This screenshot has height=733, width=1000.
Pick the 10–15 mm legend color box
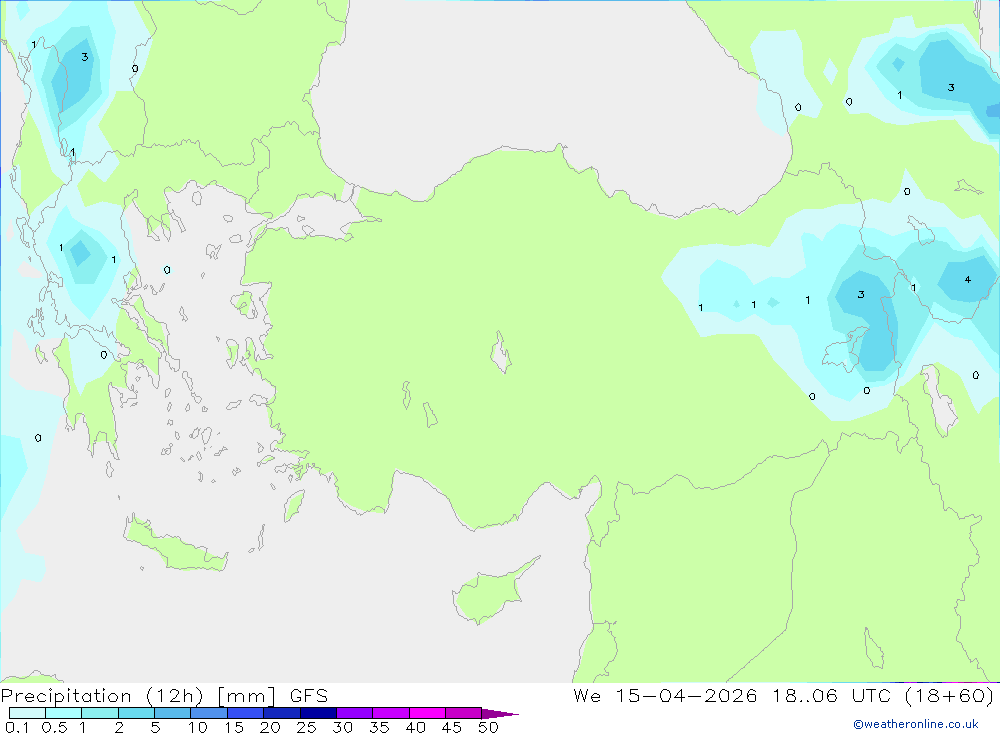click(x=209, y=713)
